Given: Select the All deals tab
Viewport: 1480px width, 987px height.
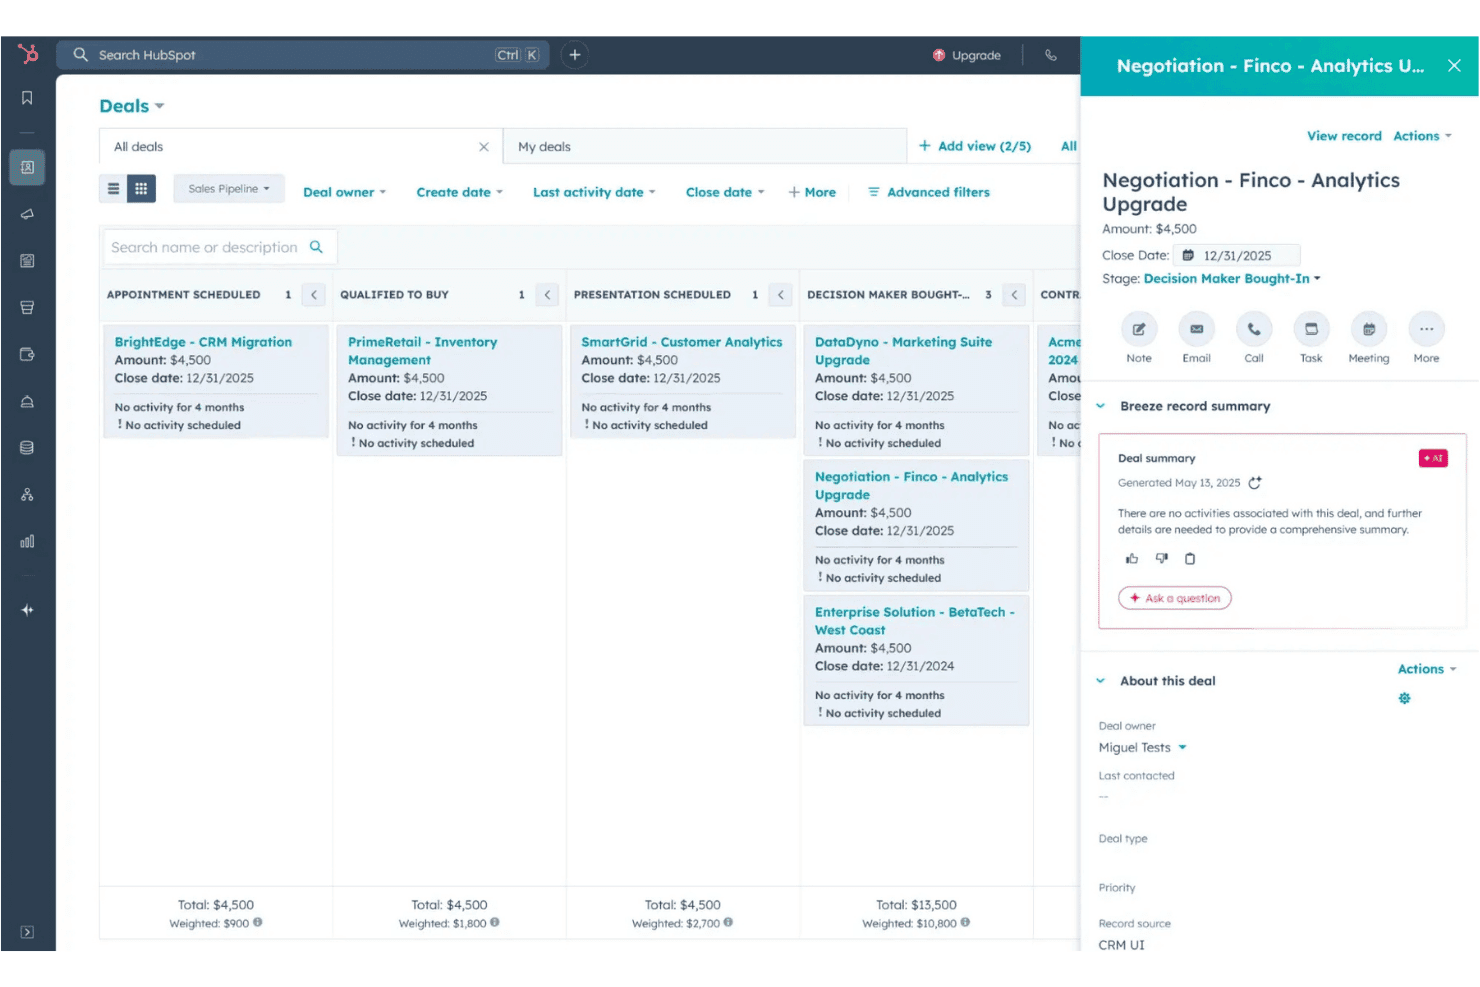Looking at the screenshot, I should [301, 147].
